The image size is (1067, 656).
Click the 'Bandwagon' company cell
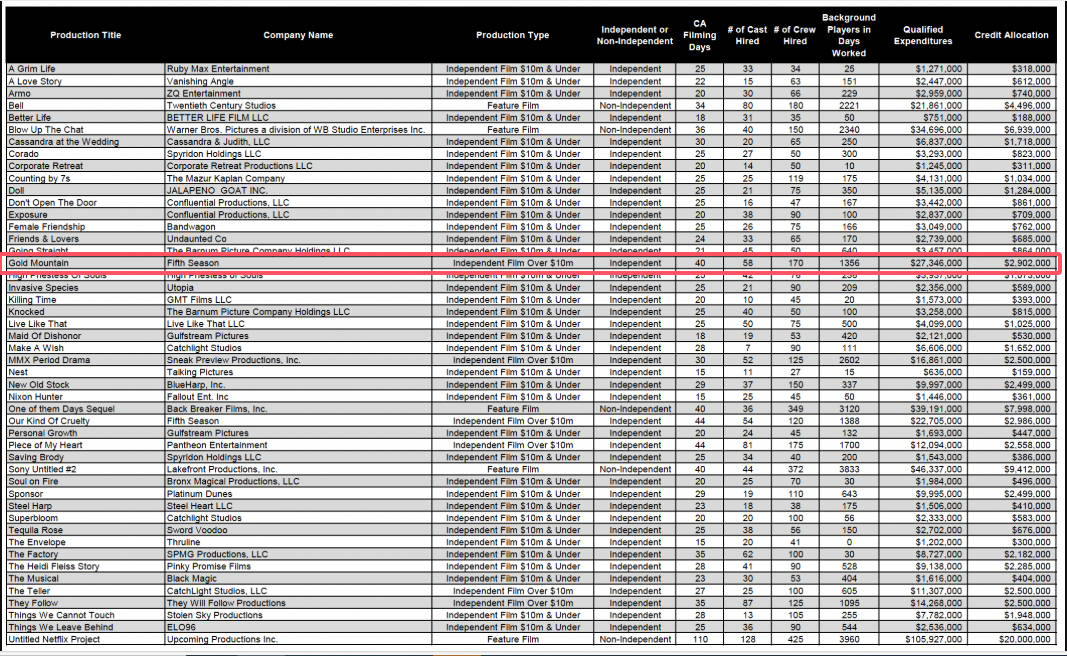point(298,227)
